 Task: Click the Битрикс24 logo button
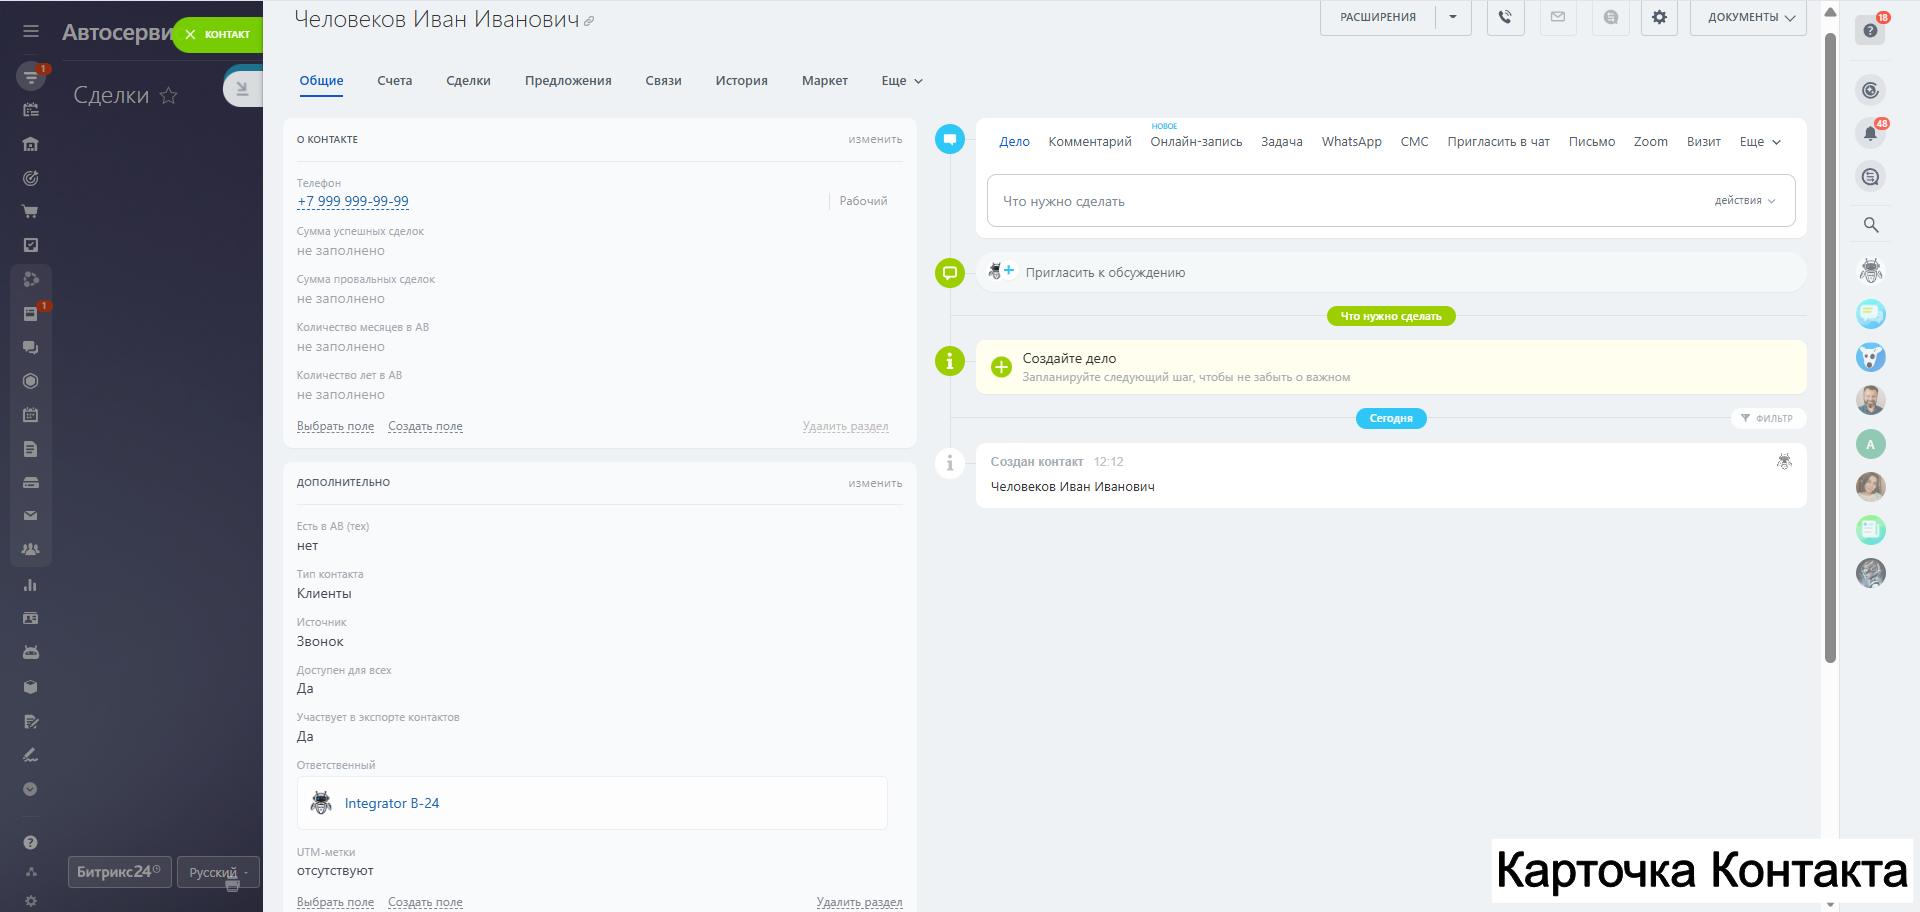(119, 872)
